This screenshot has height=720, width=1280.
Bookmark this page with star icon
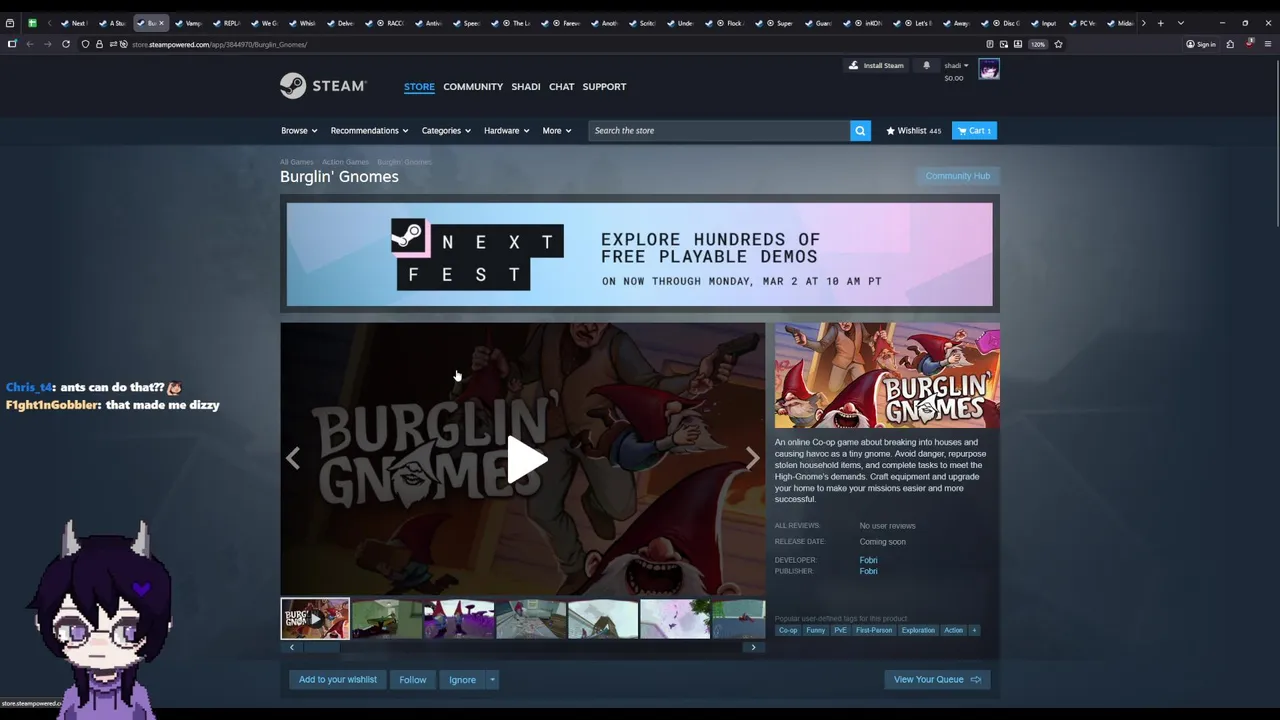click(x=1058, y=44)
